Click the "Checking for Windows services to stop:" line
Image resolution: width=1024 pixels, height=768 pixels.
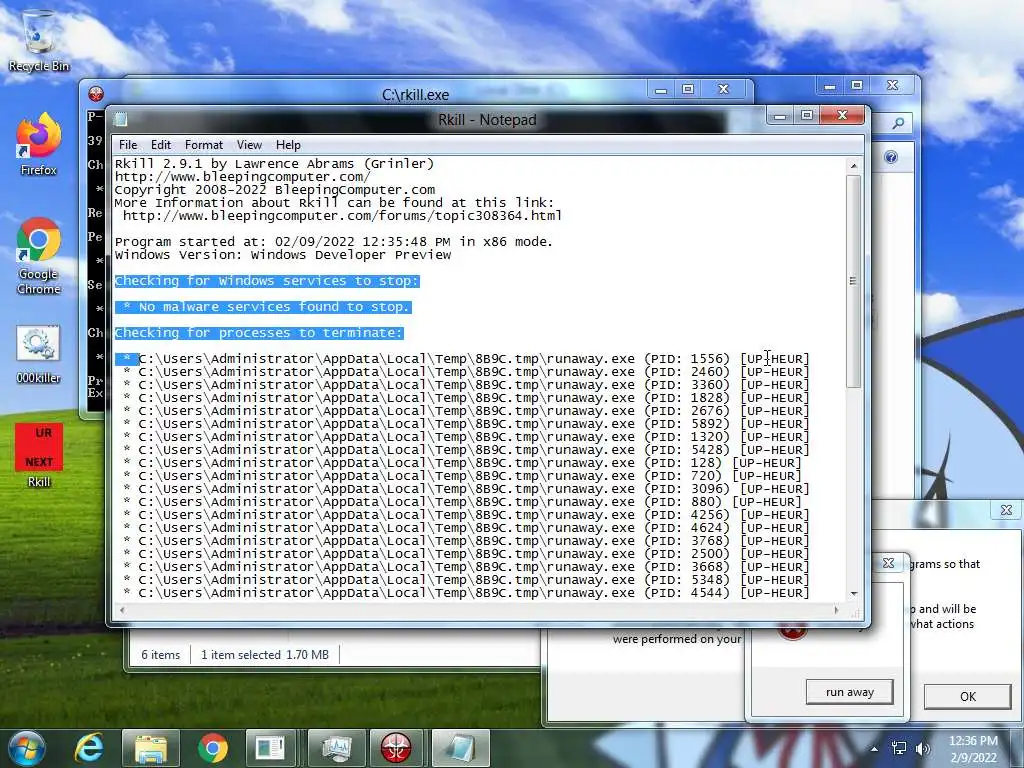[267, 281]
